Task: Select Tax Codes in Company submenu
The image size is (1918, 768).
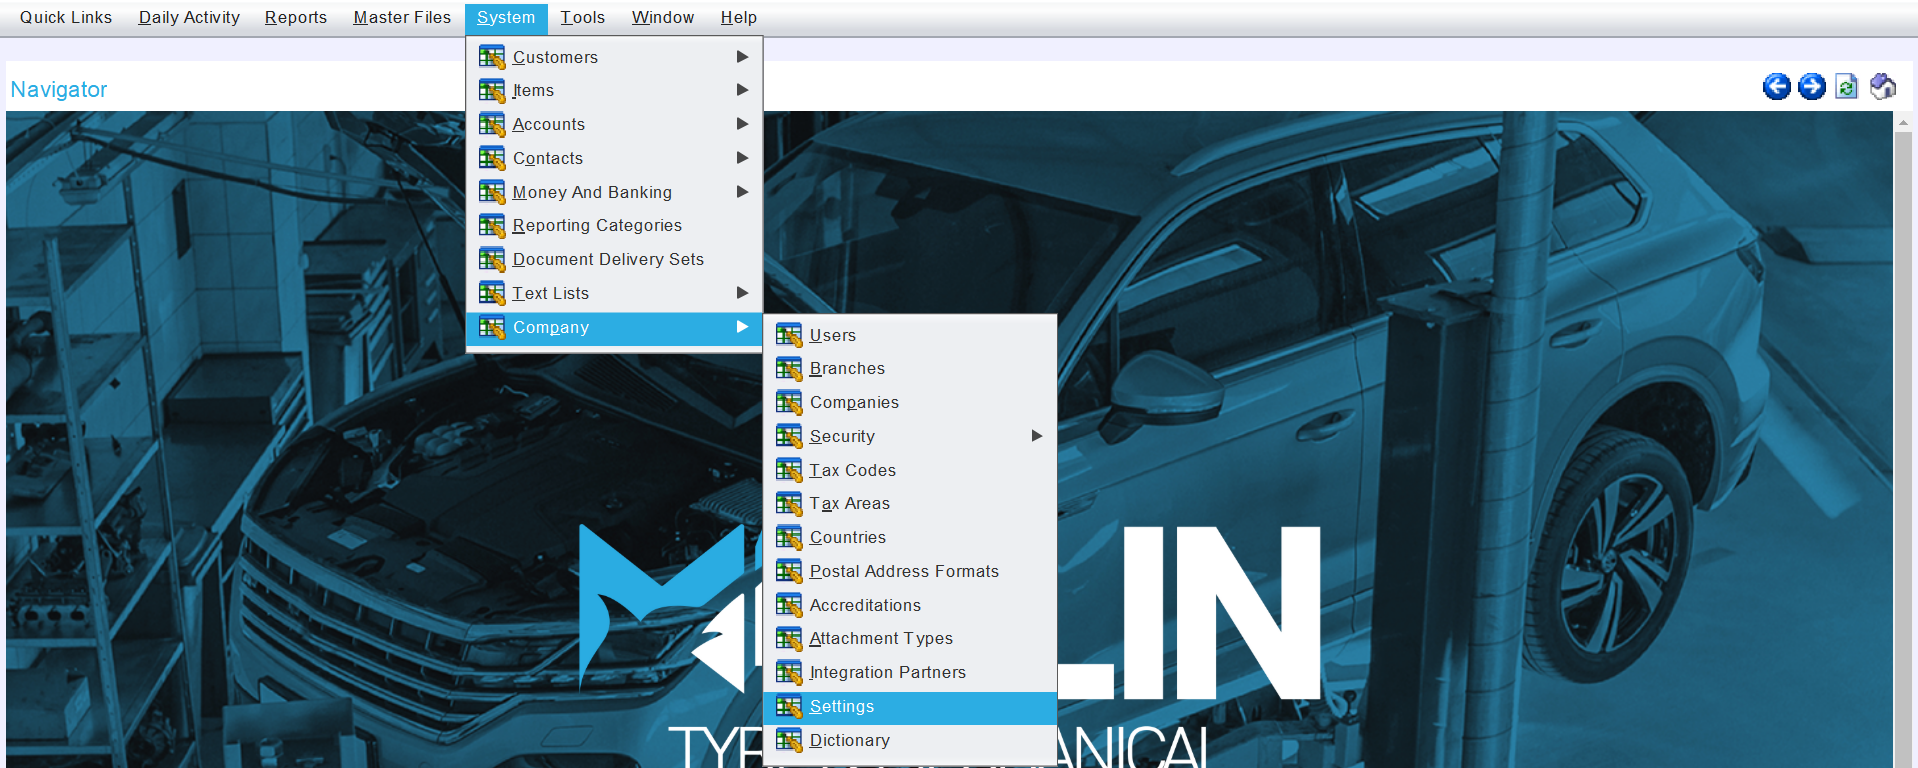Action: (x=910, y=470)
